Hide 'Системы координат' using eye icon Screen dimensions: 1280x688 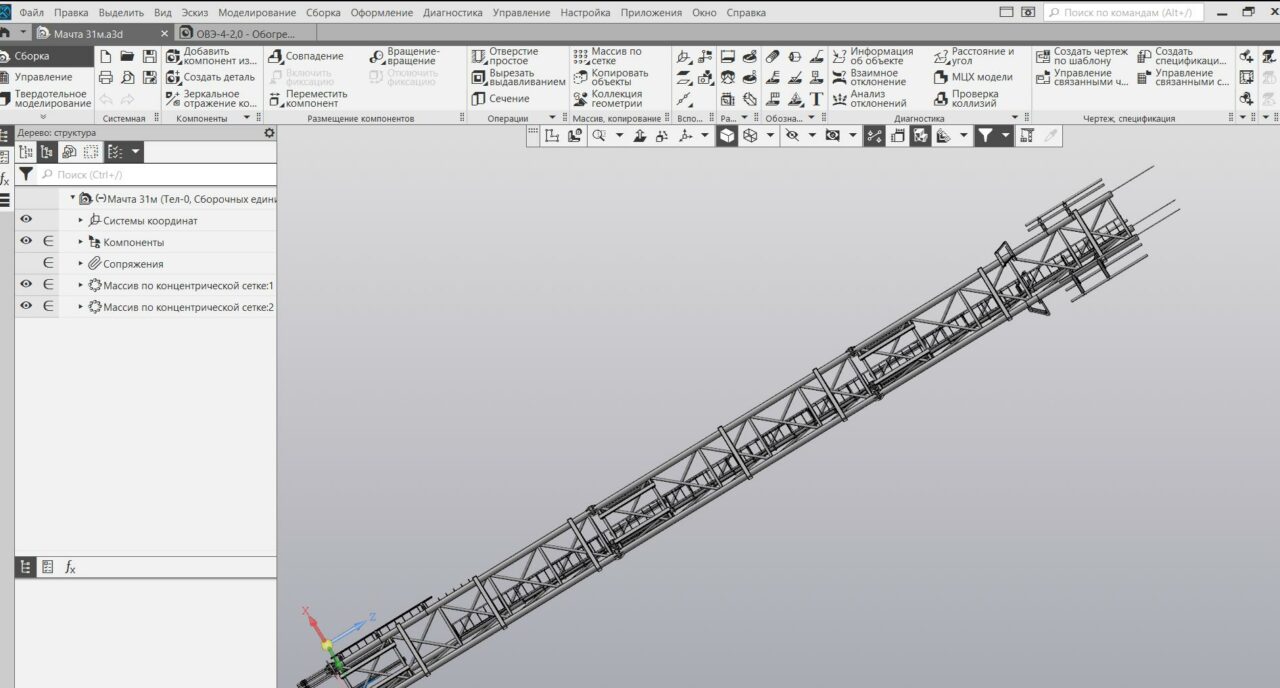(x=26, y=220)
